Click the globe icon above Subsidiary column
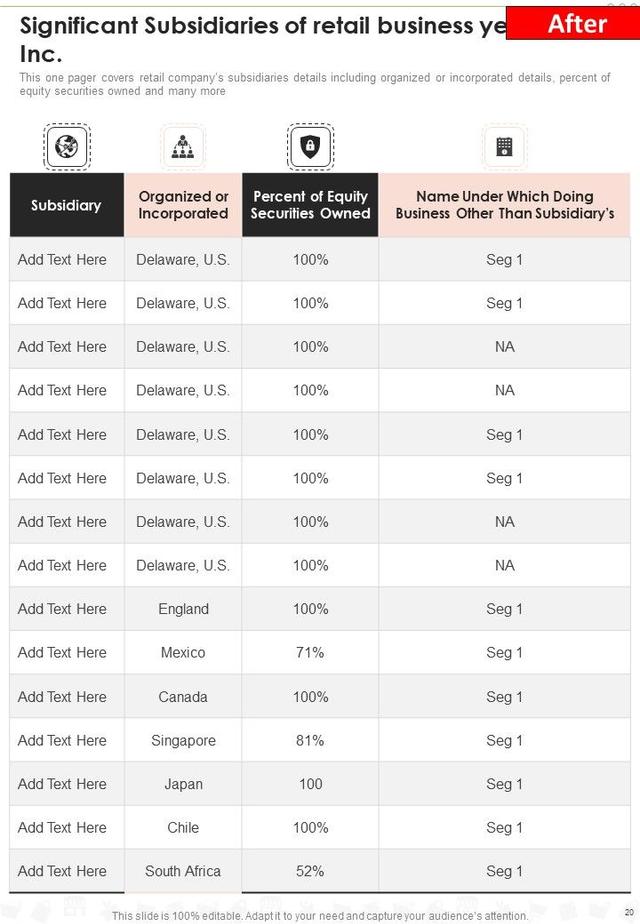This screenshot has height=924, width=640. [67, 147]
